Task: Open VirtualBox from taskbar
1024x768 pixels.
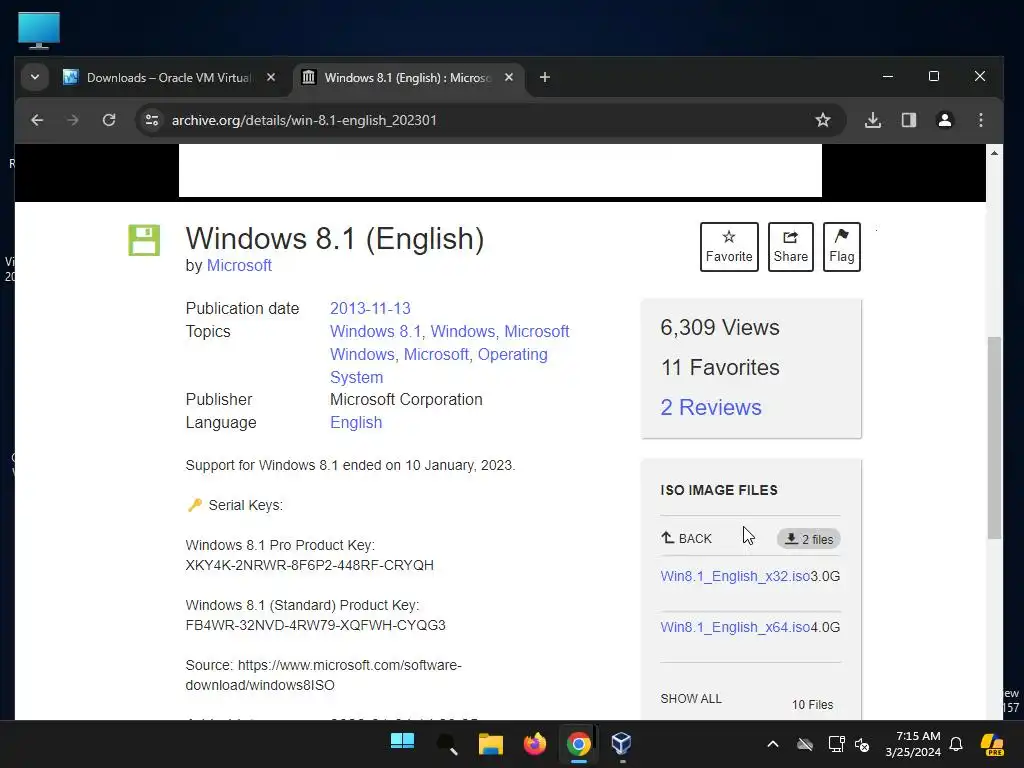Action: pos(622,743)
